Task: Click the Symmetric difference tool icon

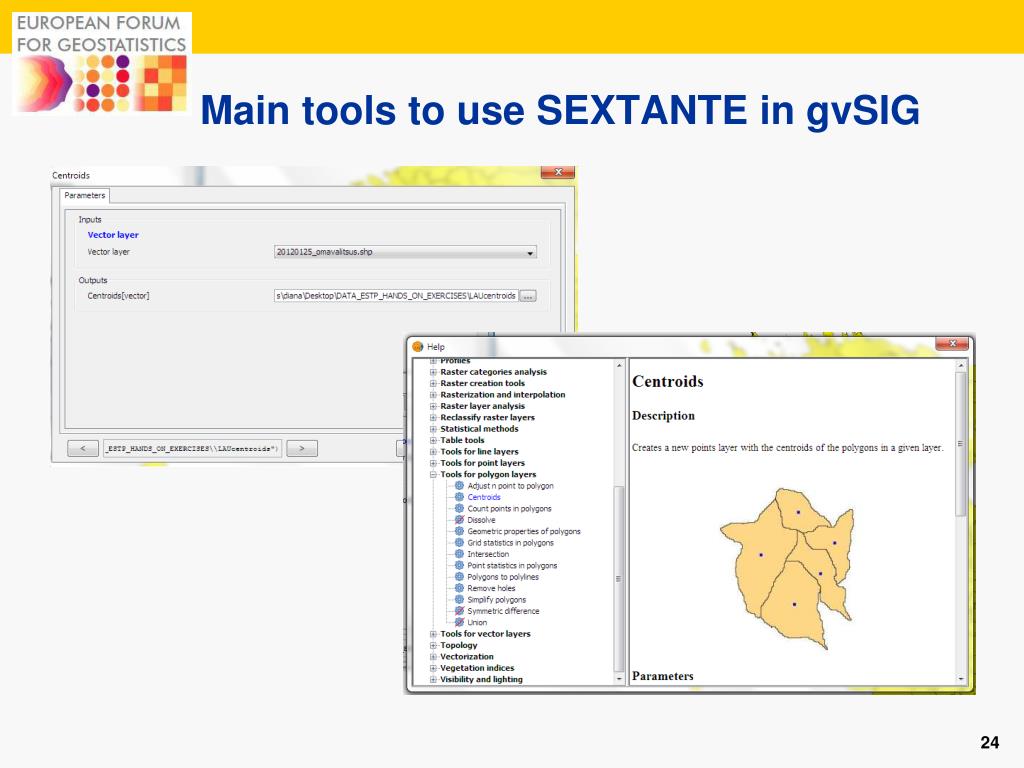Action: [x=459, y=611]
